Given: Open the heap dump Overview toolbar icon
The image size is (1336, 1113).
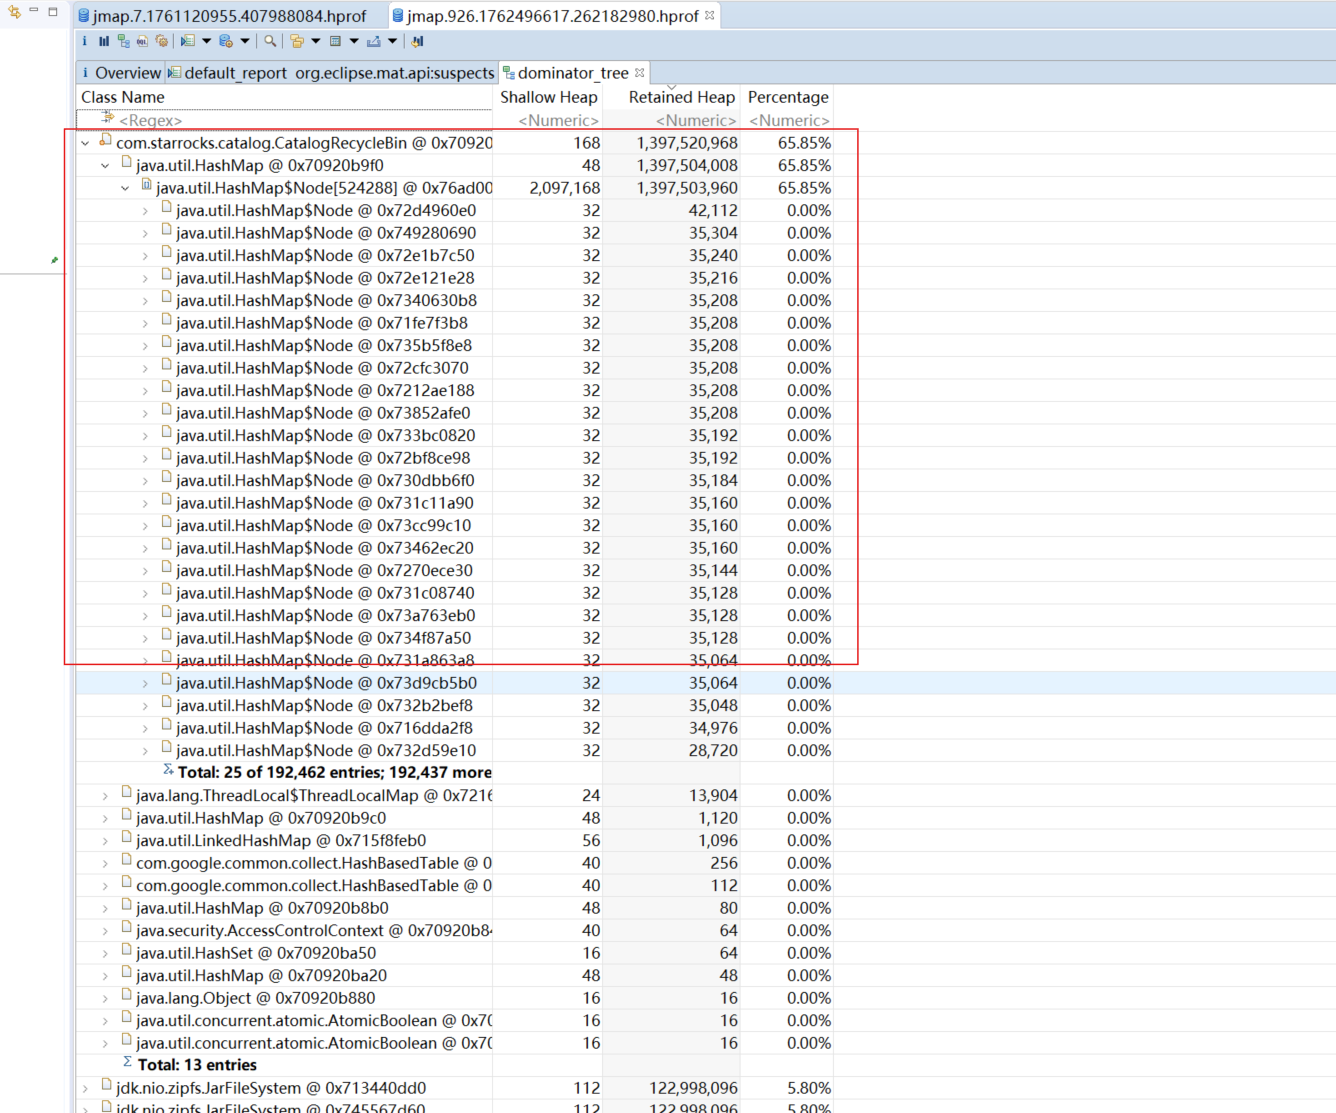Looking at the screenshot, I should pos(85,41).
